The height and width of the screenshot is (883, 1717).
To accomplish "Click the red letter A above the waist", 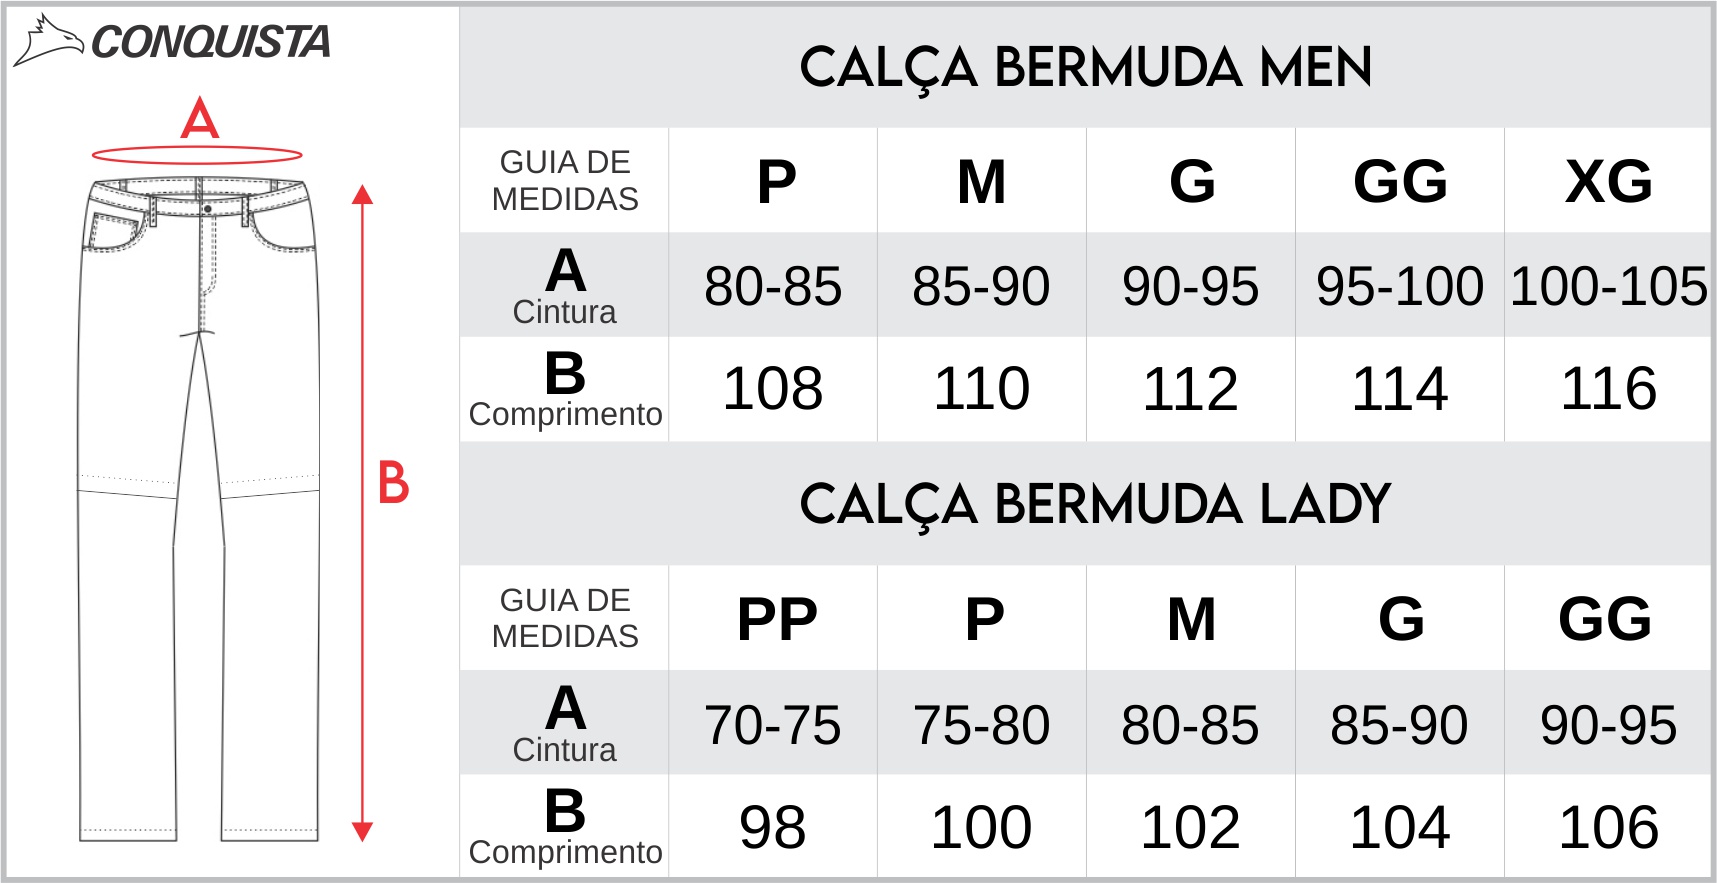I will (199, 119).
